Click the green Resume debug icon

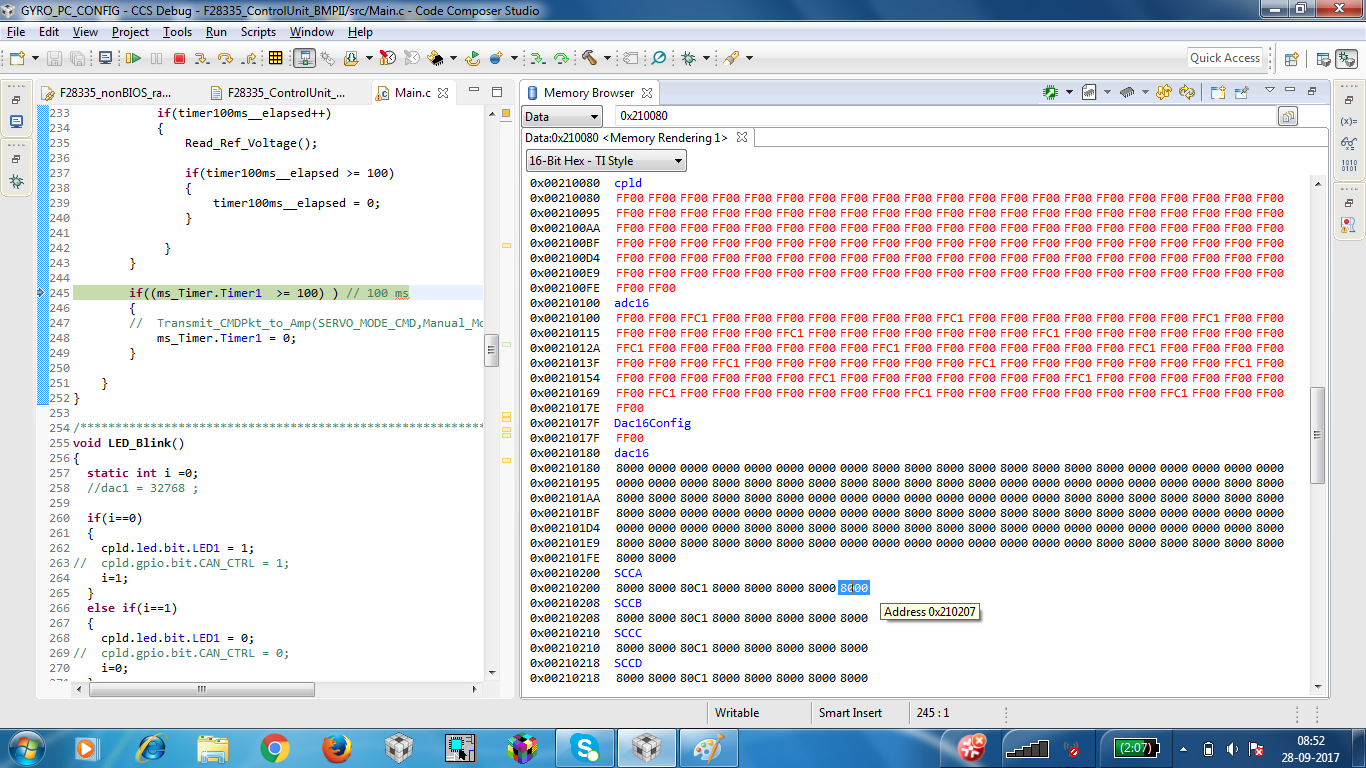pyautogui.click(x=133, y=59)
